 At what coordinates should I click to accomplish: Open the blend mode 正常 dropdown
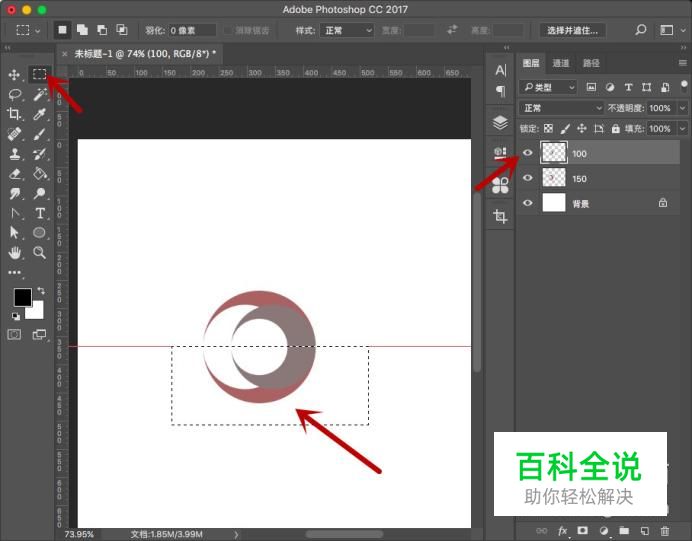[x=561, y=108]
